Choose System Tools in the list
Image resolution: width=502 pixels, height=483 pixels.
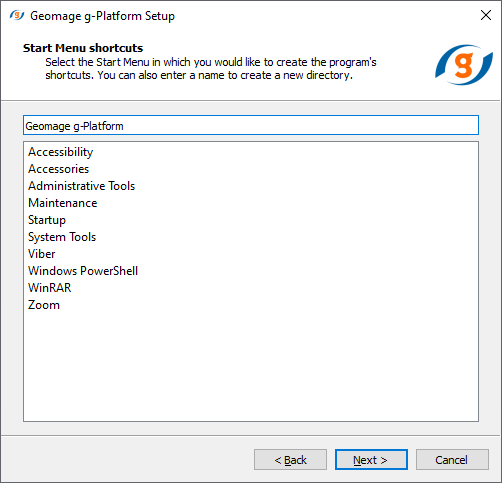(x=62, y=237)
